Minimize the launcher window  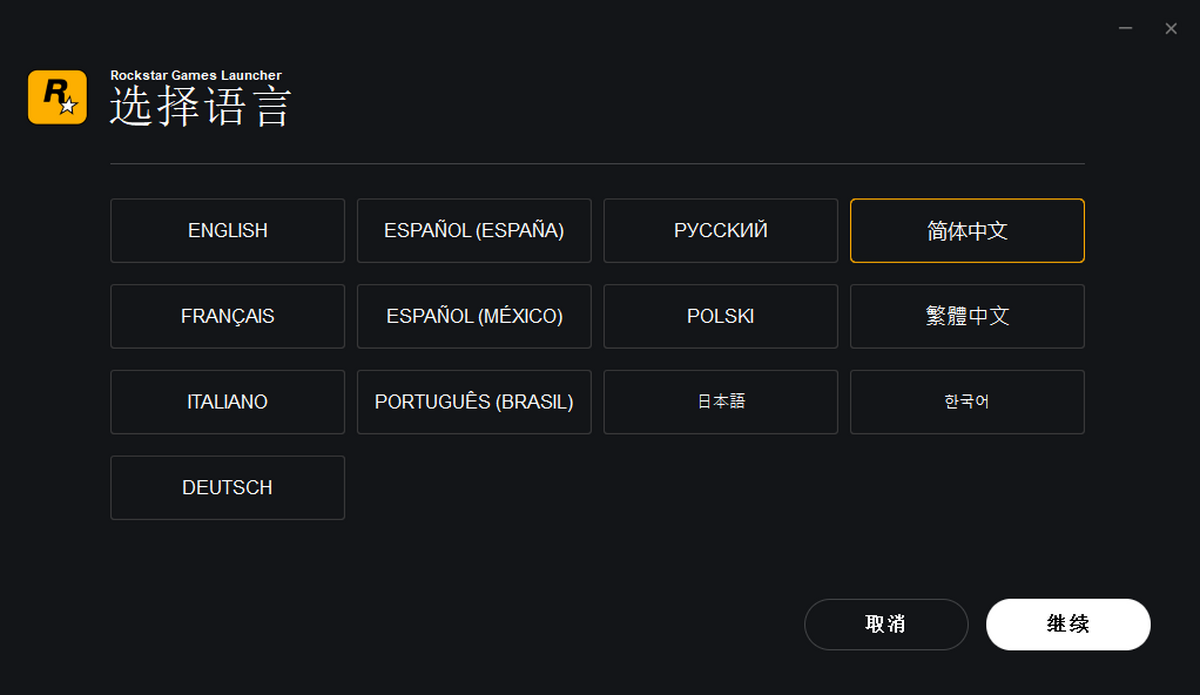pyautogui.click(x=1126, y=29)
